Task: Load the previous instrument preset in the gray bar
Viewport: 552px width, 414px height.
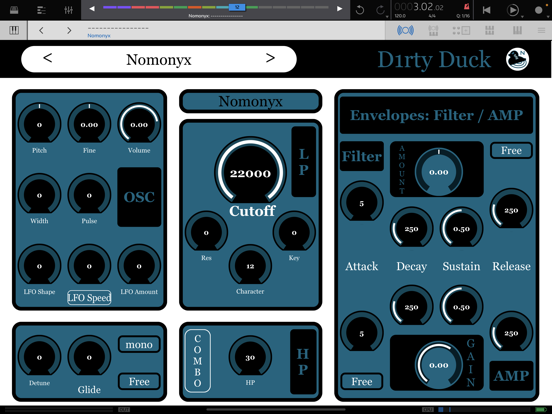Action: 41,31
